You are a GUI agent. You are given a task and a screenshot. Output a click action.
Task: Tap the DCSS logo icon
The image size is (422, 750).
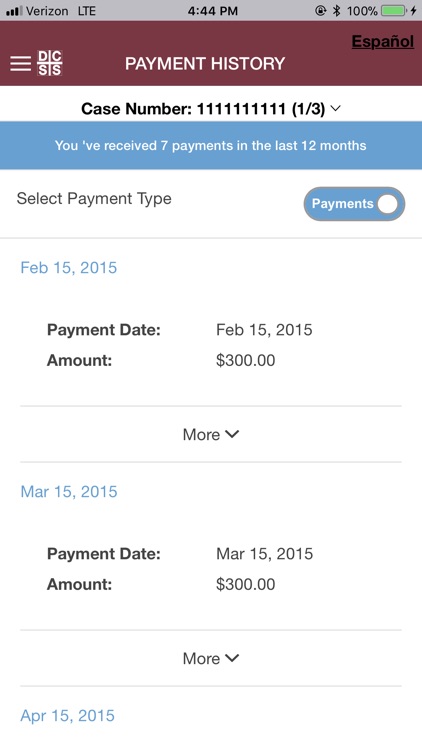50,63
